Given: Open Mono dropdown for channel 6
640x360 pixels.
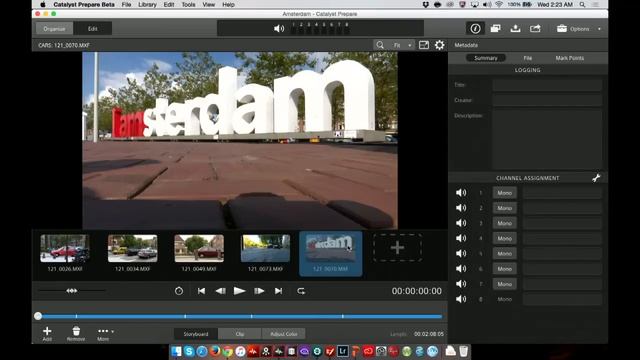Looking at the screenshot, I should point(504,269).
